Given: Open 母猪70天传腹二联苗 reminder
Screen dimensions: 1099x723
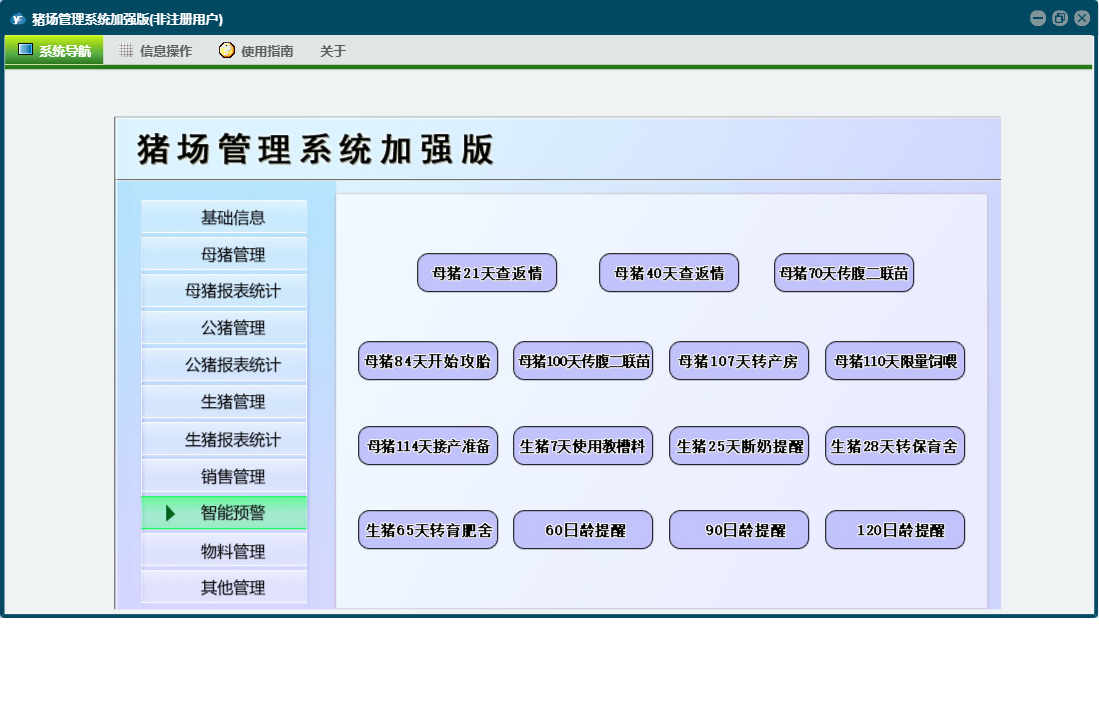Looking at the screenshot, I should (x=844, y=273).
